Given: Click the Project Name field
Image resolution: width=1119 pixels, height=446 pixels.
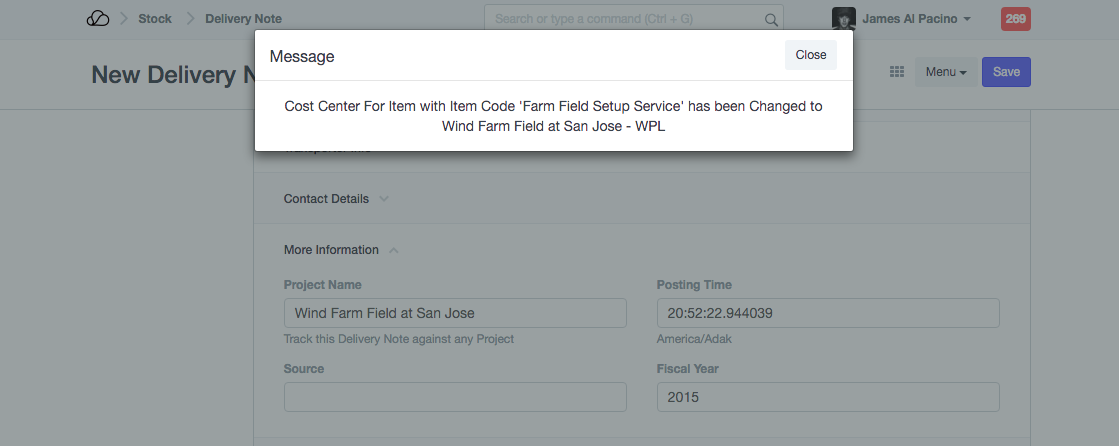Looking at the screenshot, I should [455, 313].
